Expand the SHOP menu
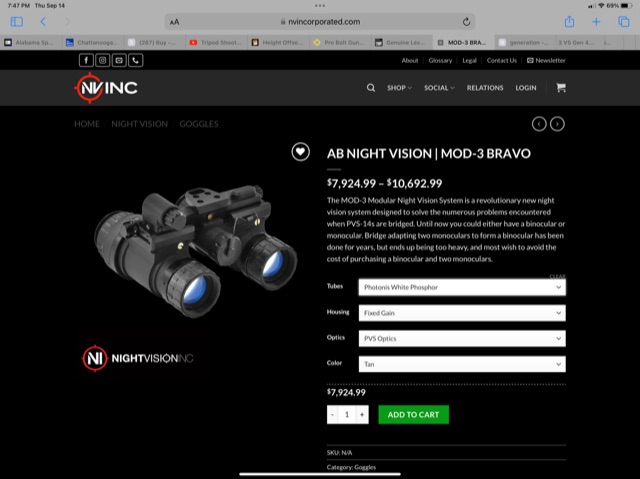Screen dimensions: 640x479 coord(399,88)
